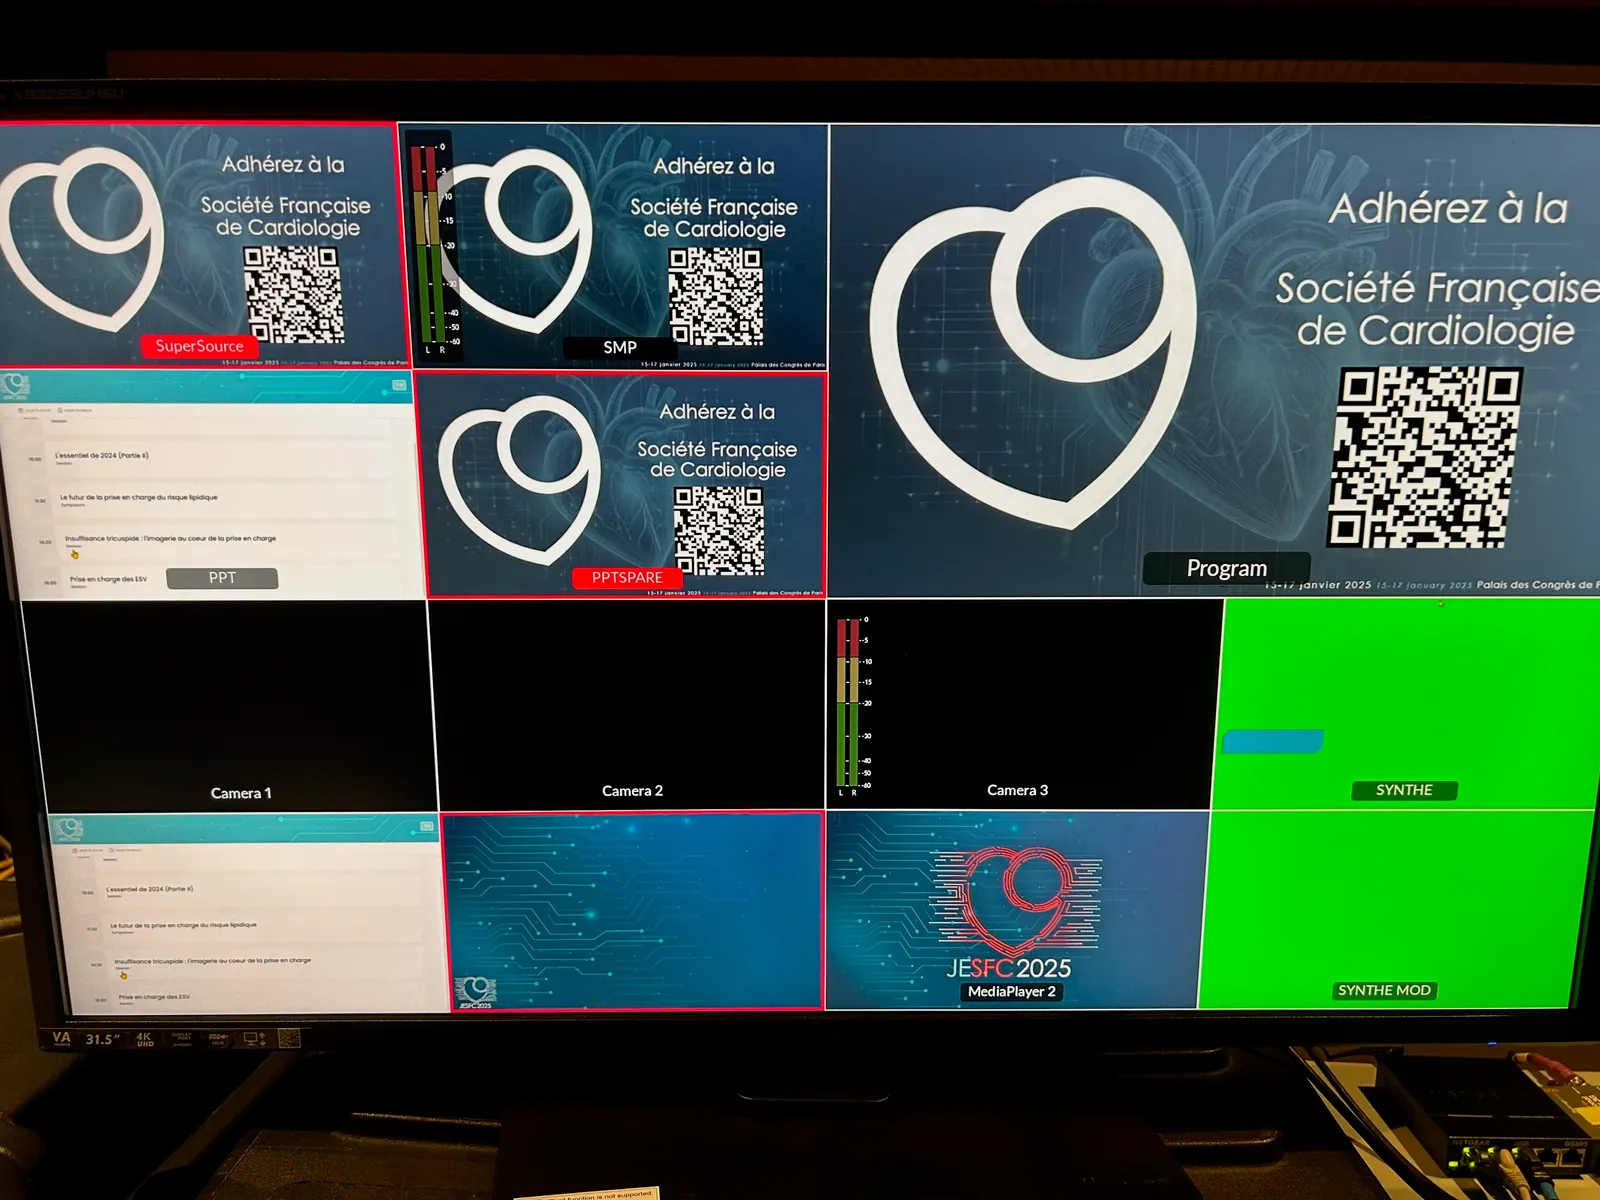1600x1200 pixels.
Task: Click the large QR code in the Program view
Action: (x=1423, y=457)
